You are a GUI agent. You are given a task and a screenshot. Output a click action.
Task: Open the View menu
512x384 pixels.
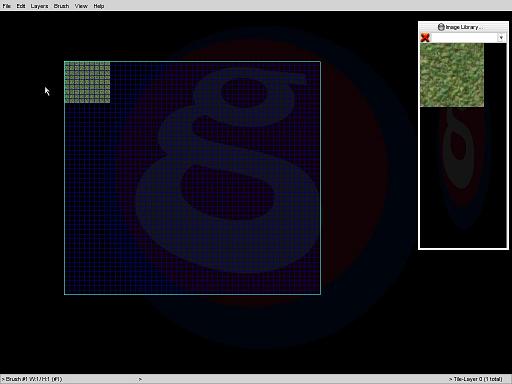click(81, 6)
